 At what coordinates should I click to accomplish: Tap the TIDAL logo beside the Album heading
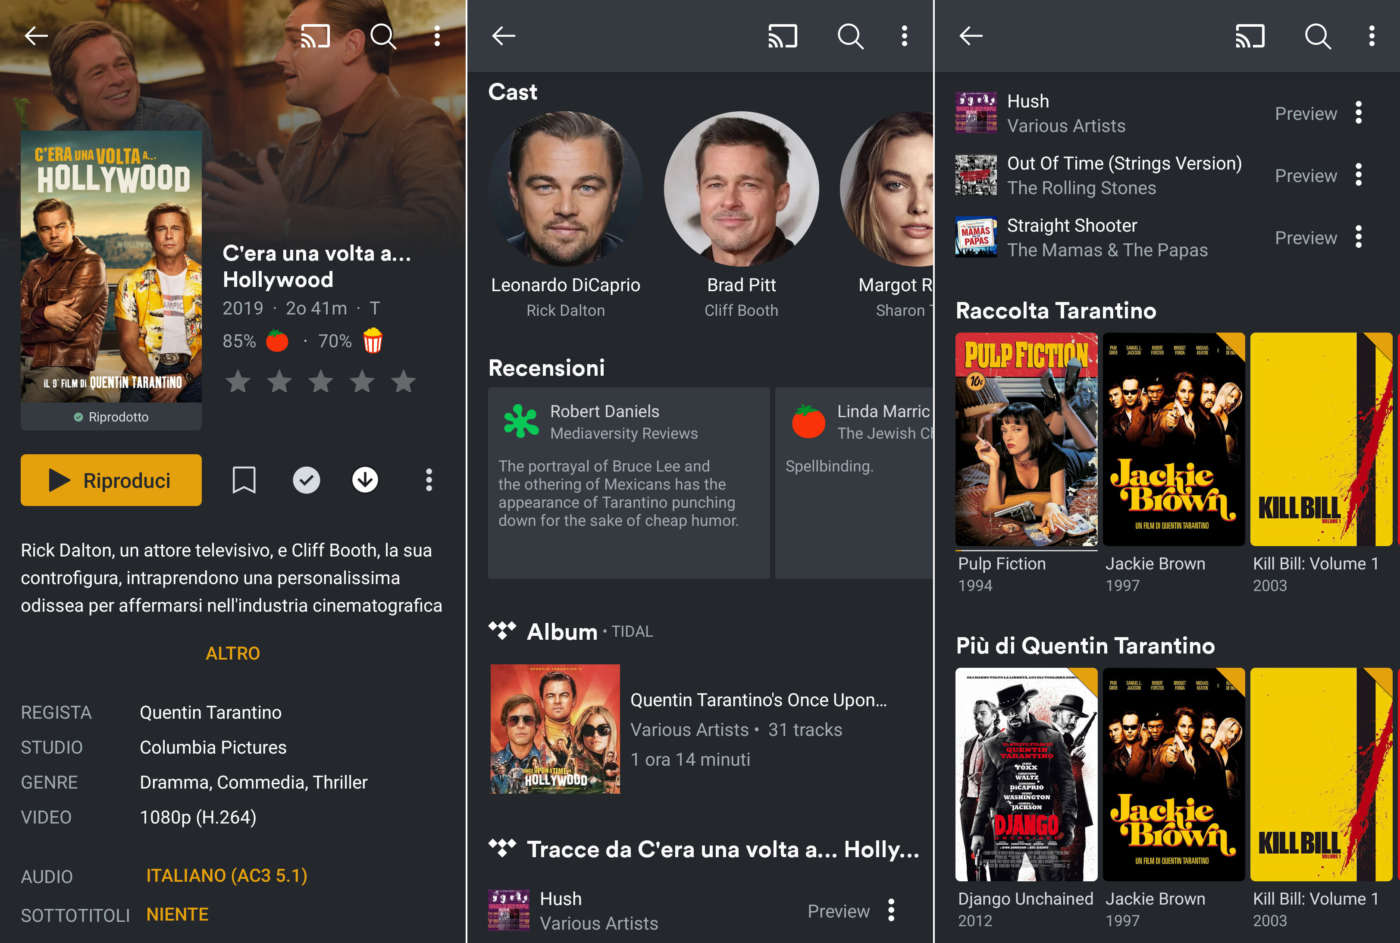click(502, 630)
